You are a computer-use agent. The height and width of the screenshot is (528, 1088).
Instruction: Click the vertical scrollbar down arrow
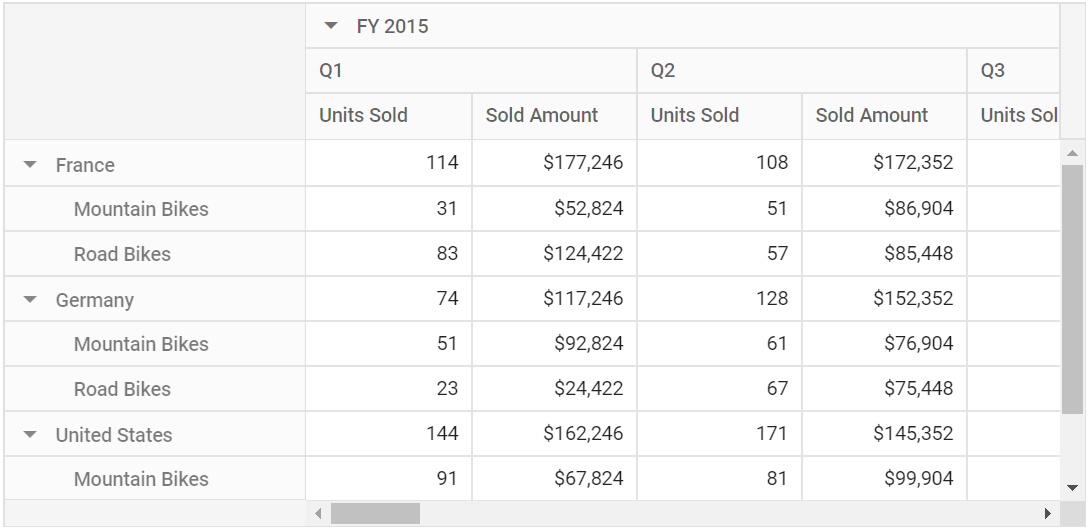click(1072, 488)
